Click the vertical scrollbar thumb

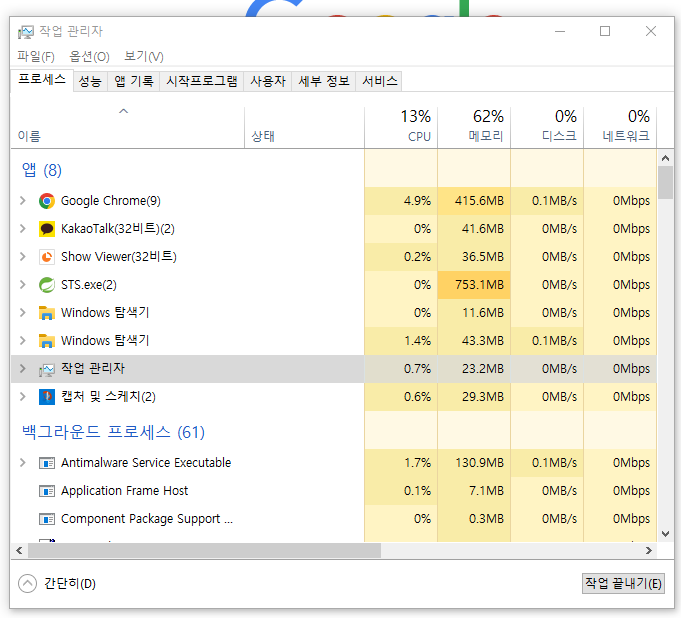(665, 183)
